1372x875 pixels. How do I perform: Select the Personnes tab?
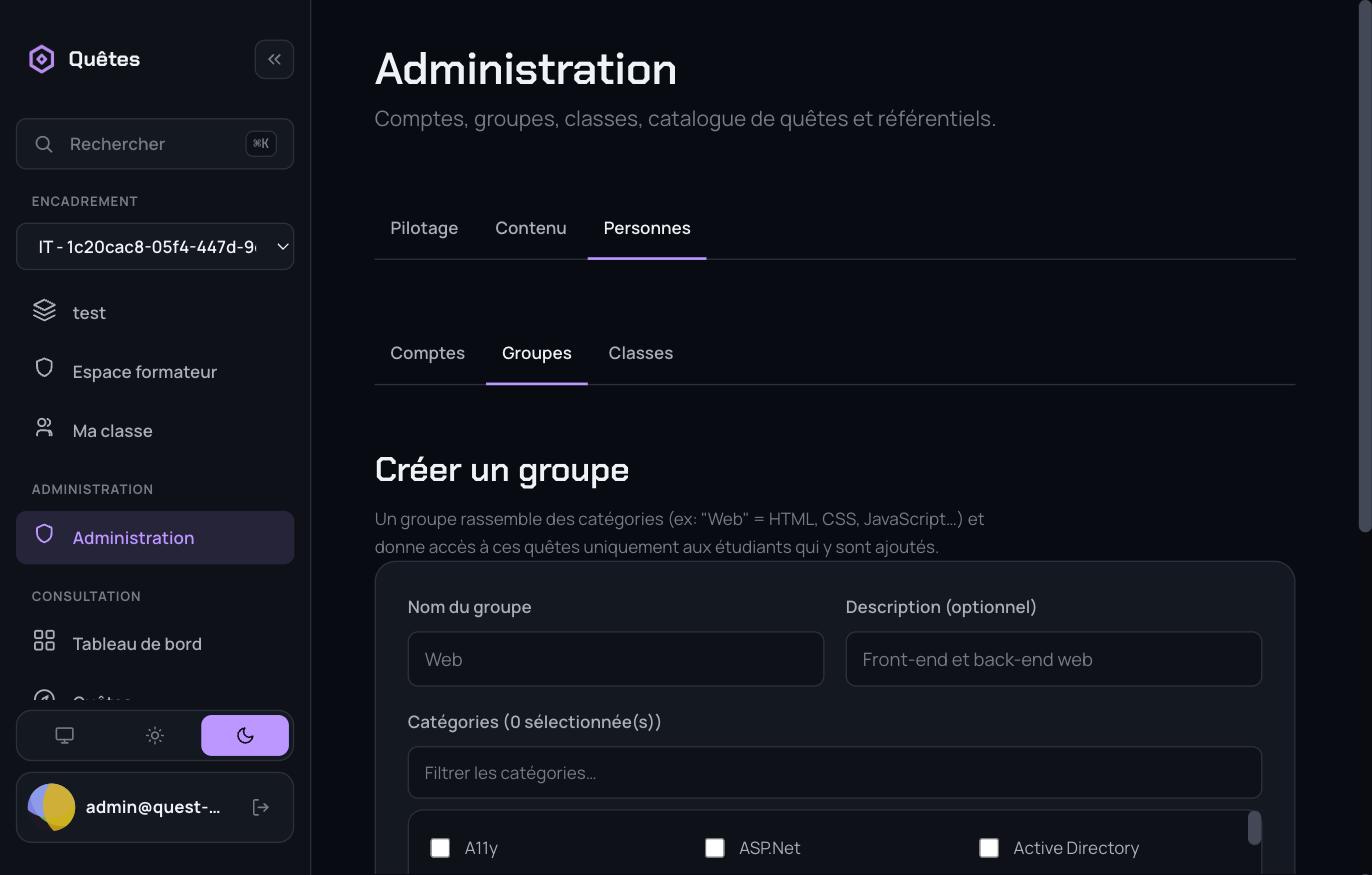pyautogui.click(x=647, y=228)
